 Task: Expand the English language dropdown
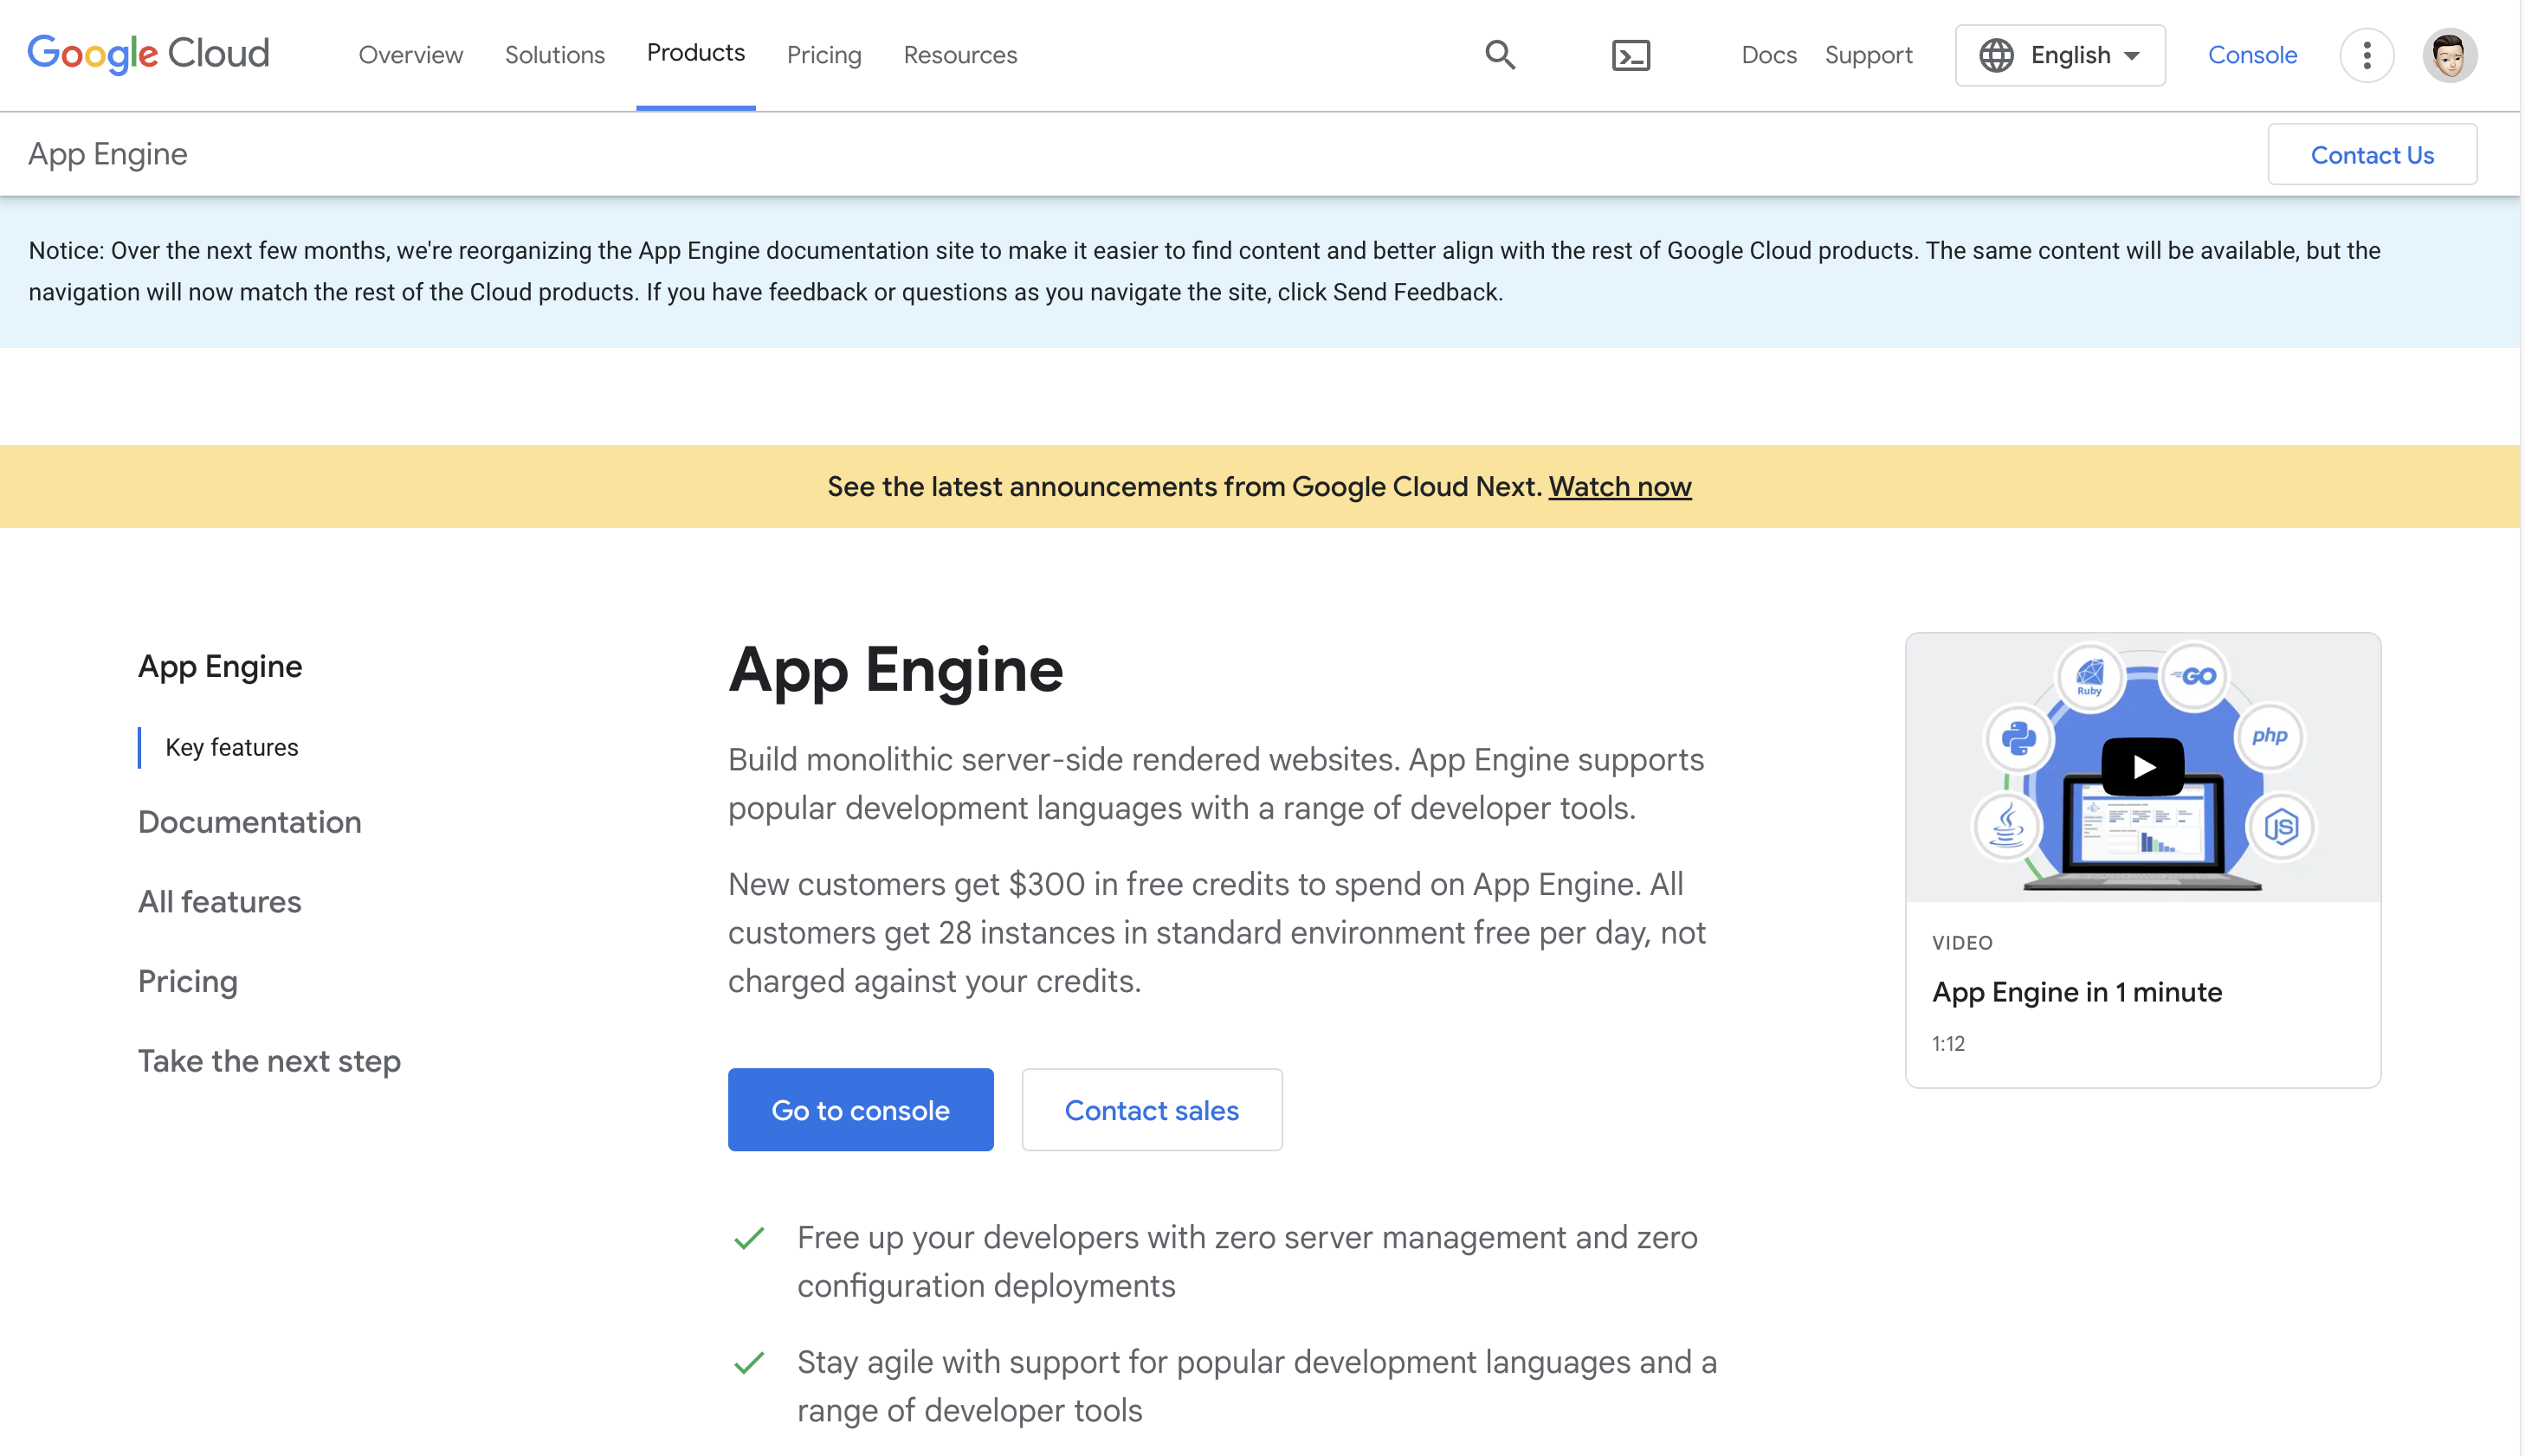[2060, 54]
